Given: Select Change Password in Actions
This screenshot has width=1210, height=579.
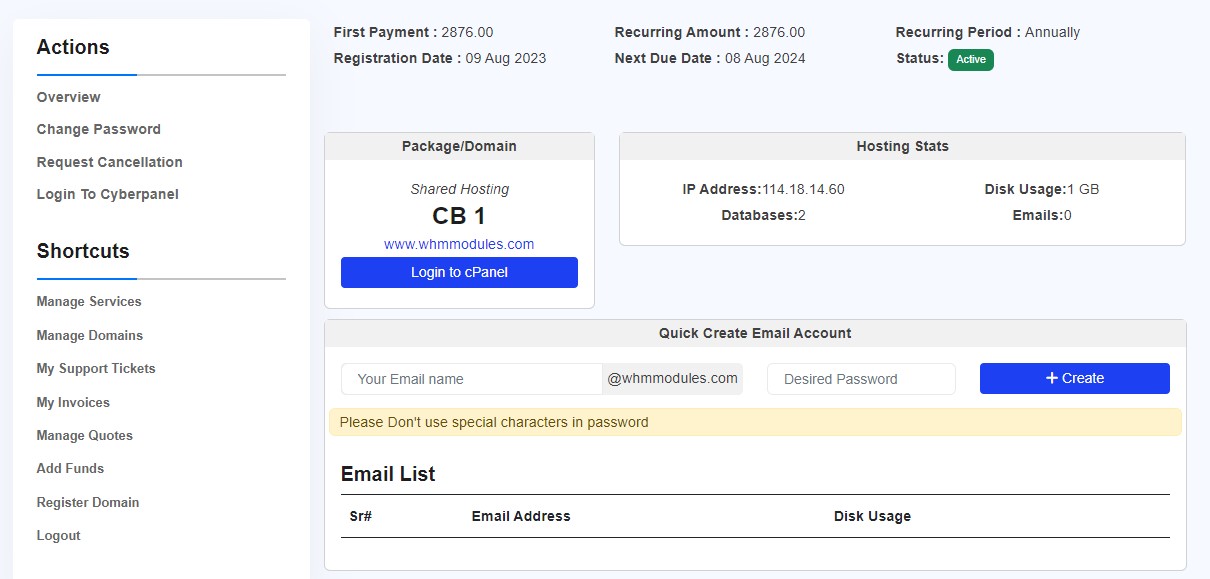Looking at the screenshot, I should (99, 129).
